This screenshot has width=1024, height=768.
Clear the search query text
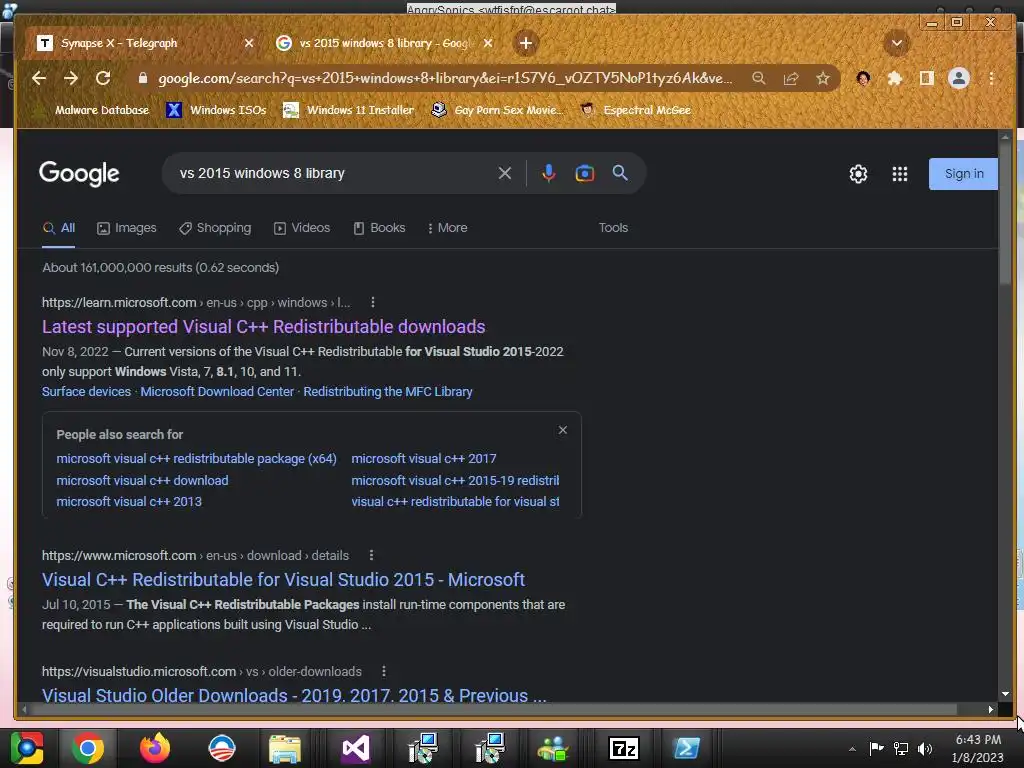pos(505,173)
